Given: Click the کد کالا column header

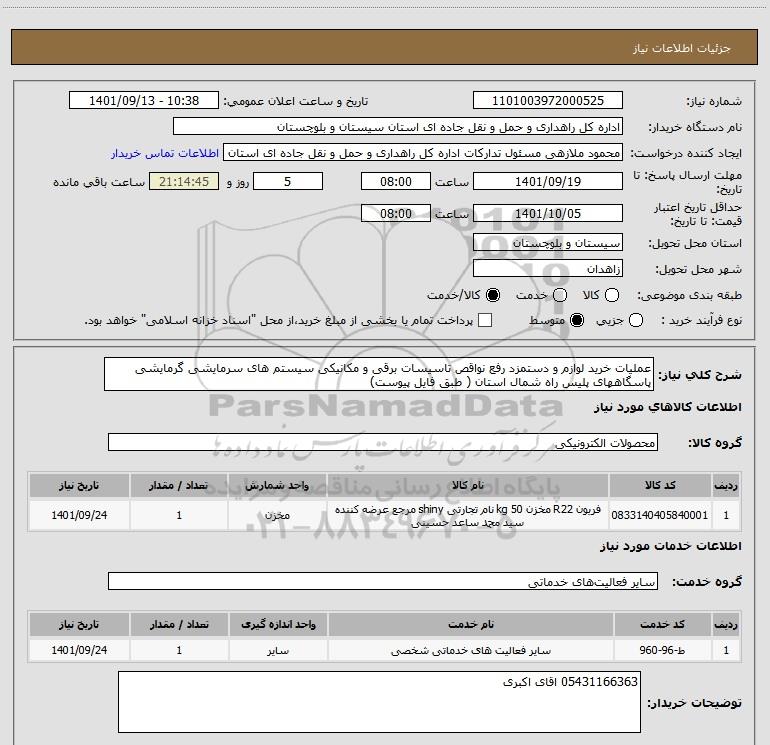Looking at the screenshot, I should point(660,485).
